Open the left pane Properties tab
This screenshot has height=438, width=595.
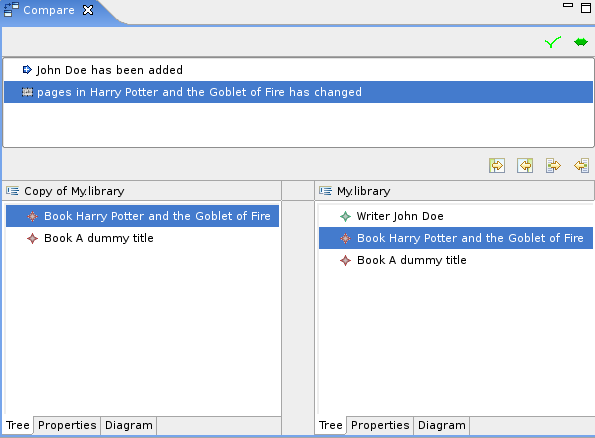click(67, 425)
